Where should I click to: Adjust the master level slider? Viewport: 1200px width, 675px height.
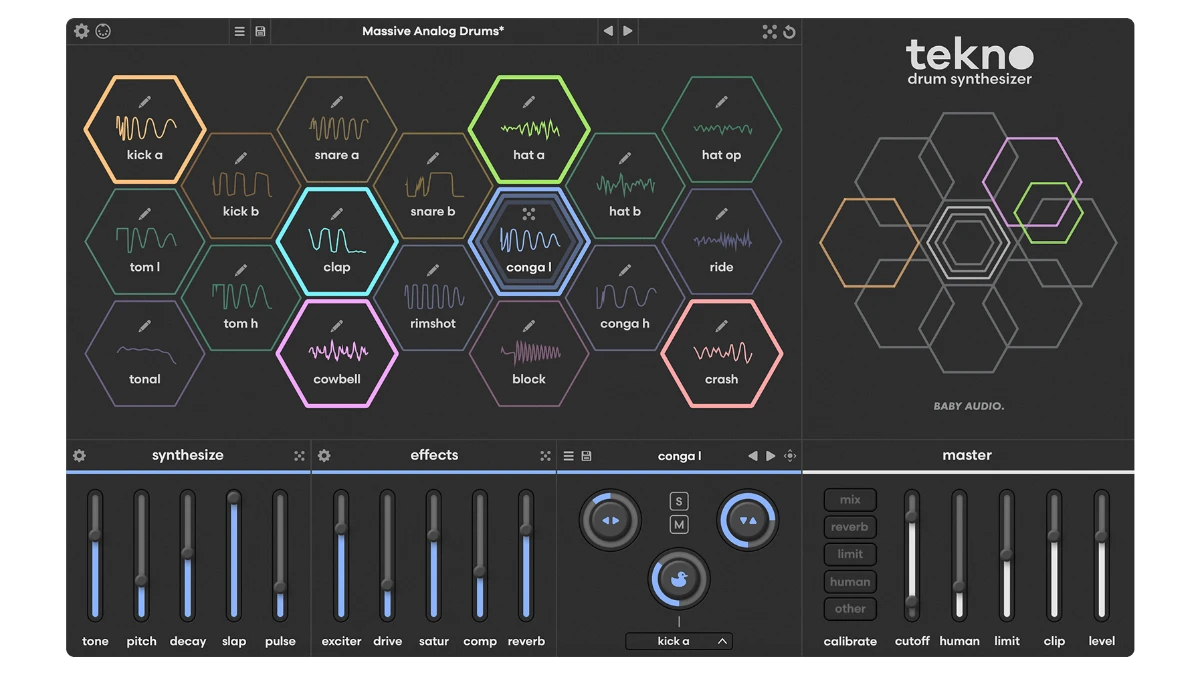tap(1102, 555)
